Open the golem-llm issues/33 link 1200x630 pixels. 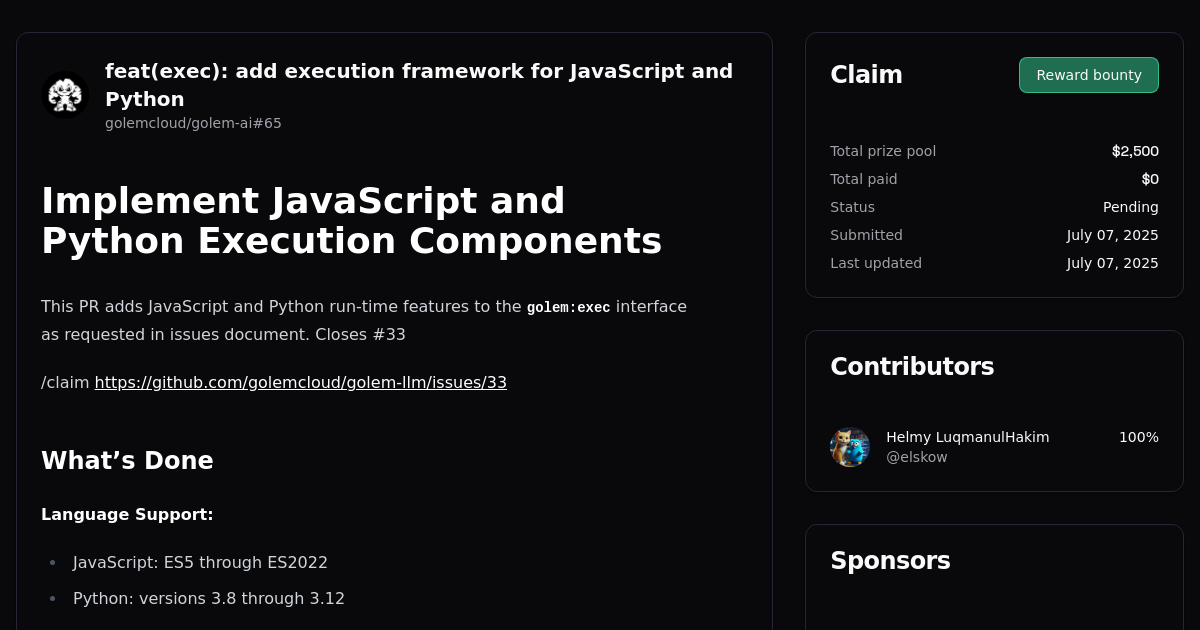tap(300, 382)
